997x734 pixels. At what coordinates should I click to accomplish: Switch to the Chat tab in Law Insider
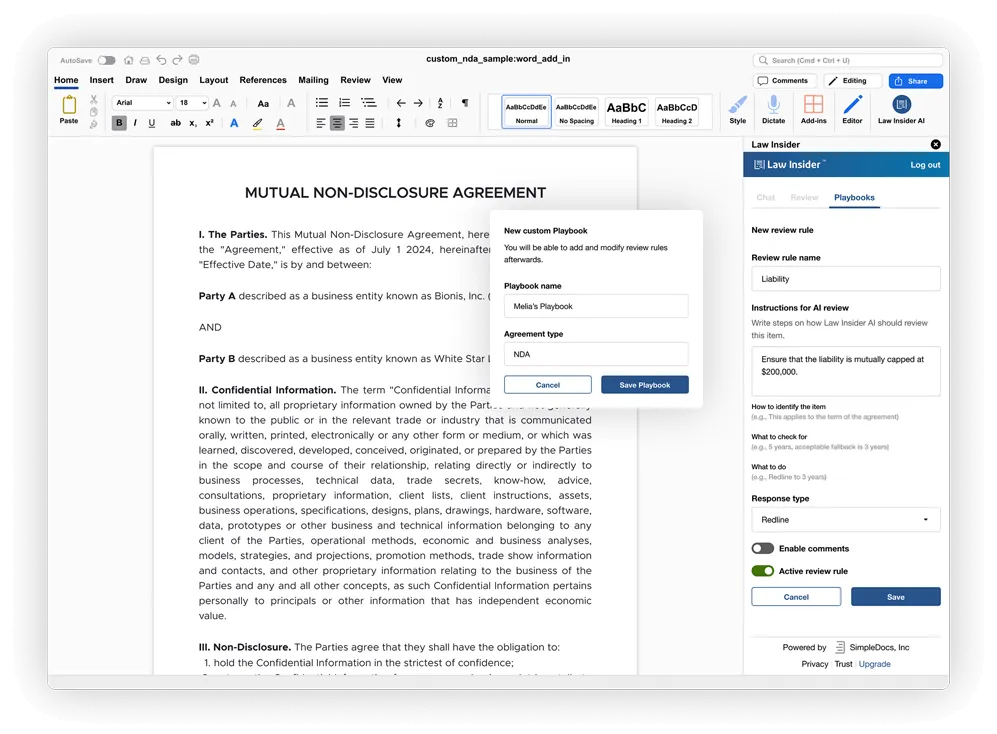click(765, 198)
